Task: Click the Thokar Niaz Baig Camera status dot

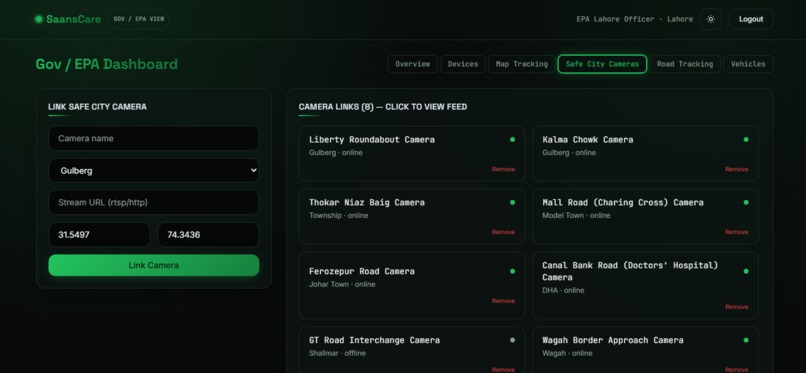Action: point(512,202)
